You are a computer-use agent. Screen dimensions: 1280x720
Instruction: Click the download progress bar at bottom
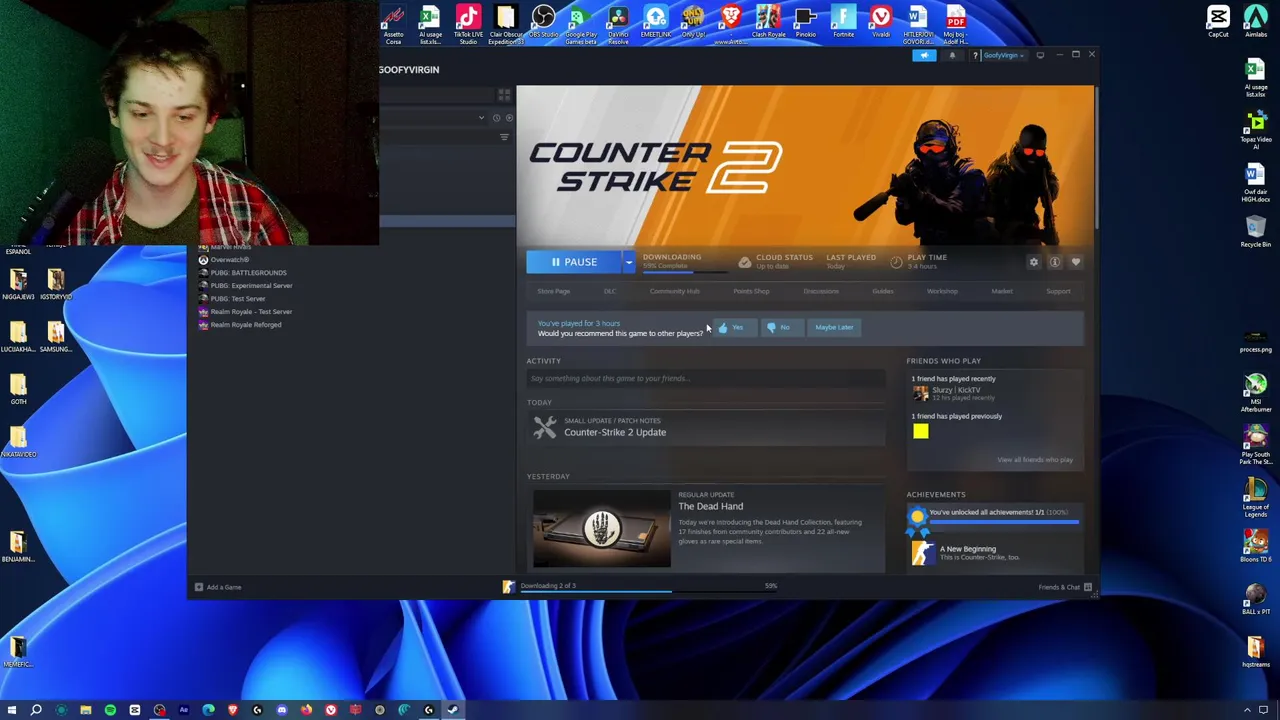pos(648,591)
